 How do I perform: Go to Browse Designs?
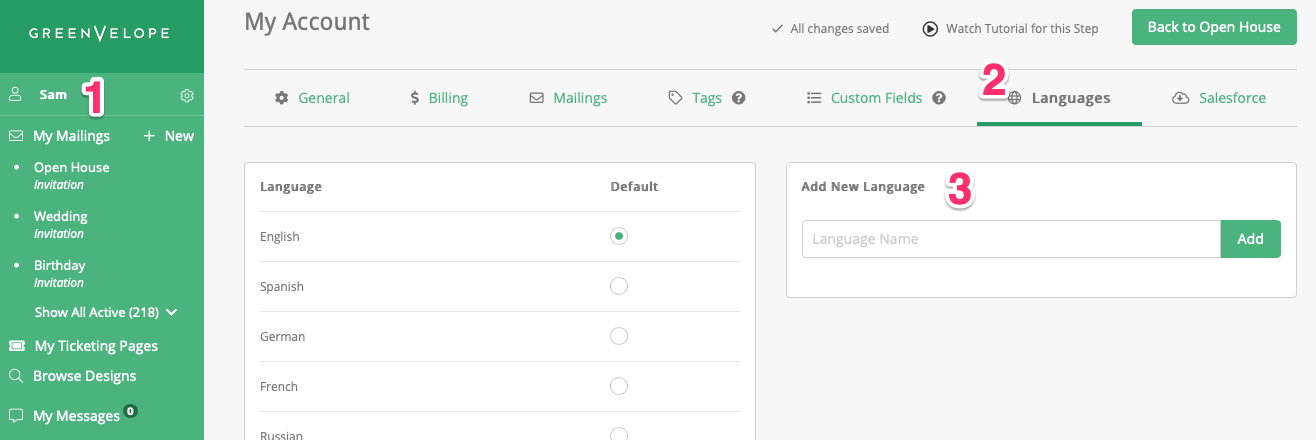pyautogui.click(x=85, y=376)
